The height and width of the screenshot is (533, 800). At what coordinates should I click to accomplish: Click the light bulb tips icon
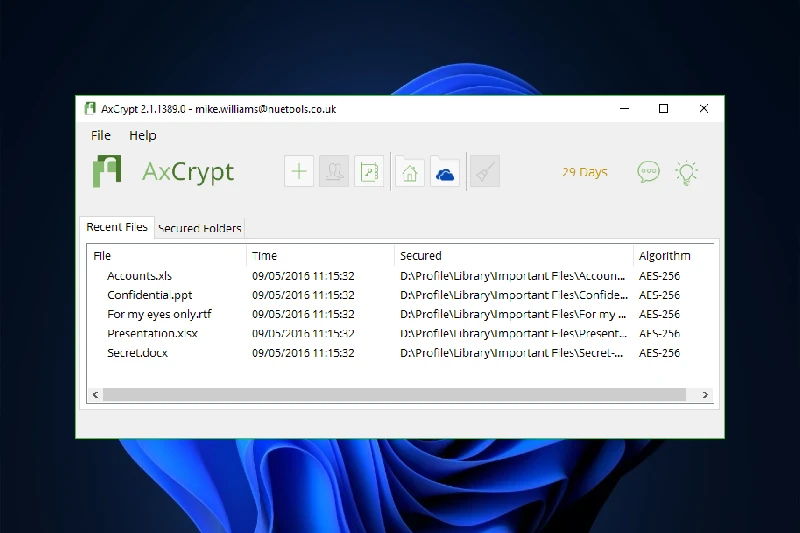pyautogui.click(x=686, y=172)
